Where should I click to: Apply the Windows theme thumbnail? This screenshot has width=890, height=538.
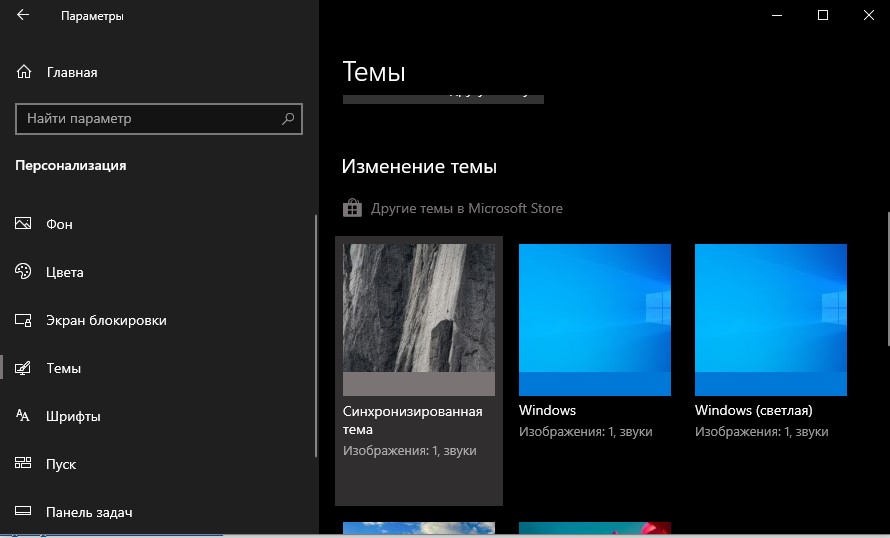(x=595, y=320)
